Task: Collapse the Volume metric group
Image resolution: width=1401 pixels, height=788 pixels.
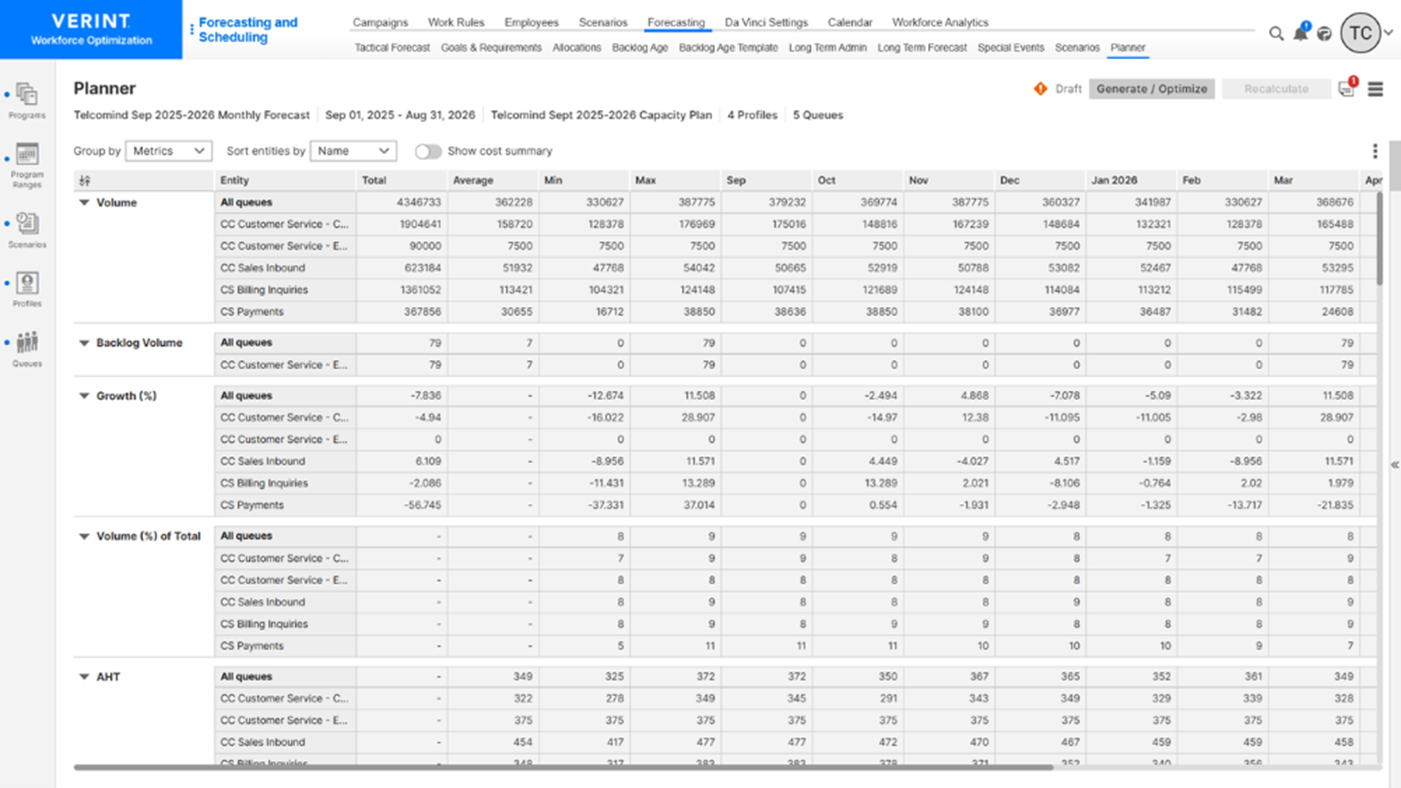Action: [84, 203]
